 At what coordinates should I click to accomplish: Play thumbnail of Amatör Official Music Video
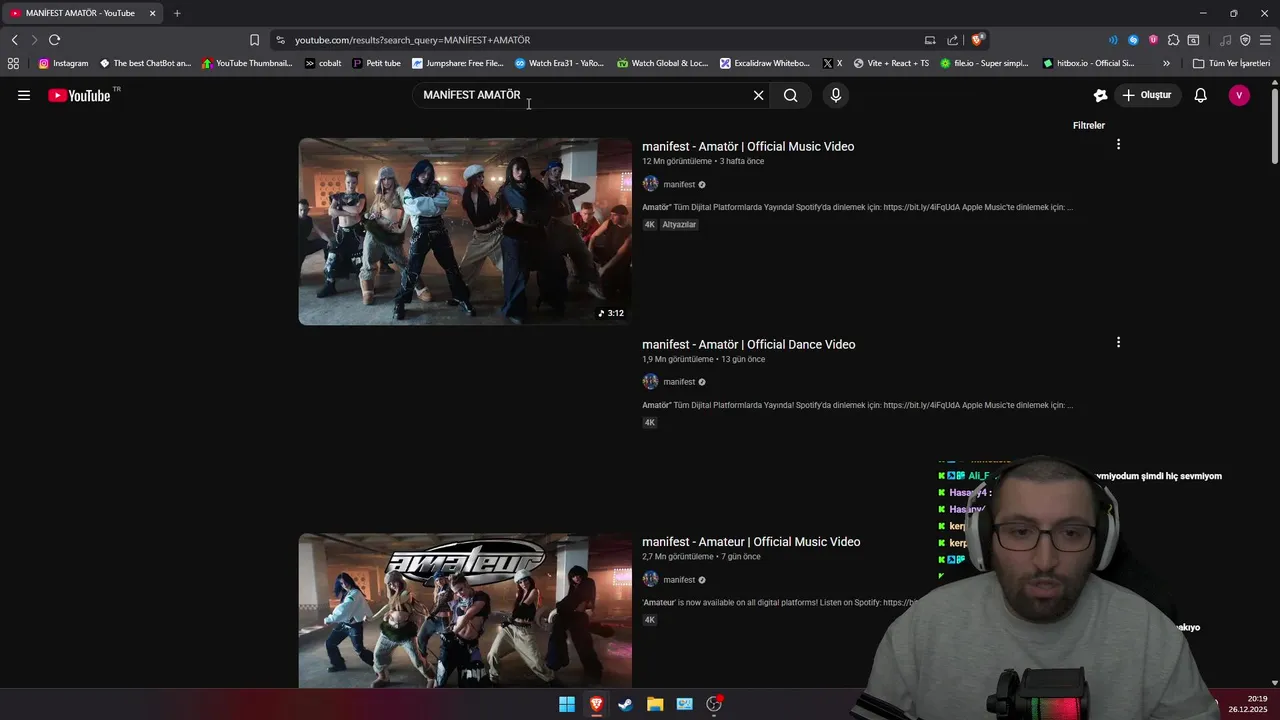click(465, 231)
